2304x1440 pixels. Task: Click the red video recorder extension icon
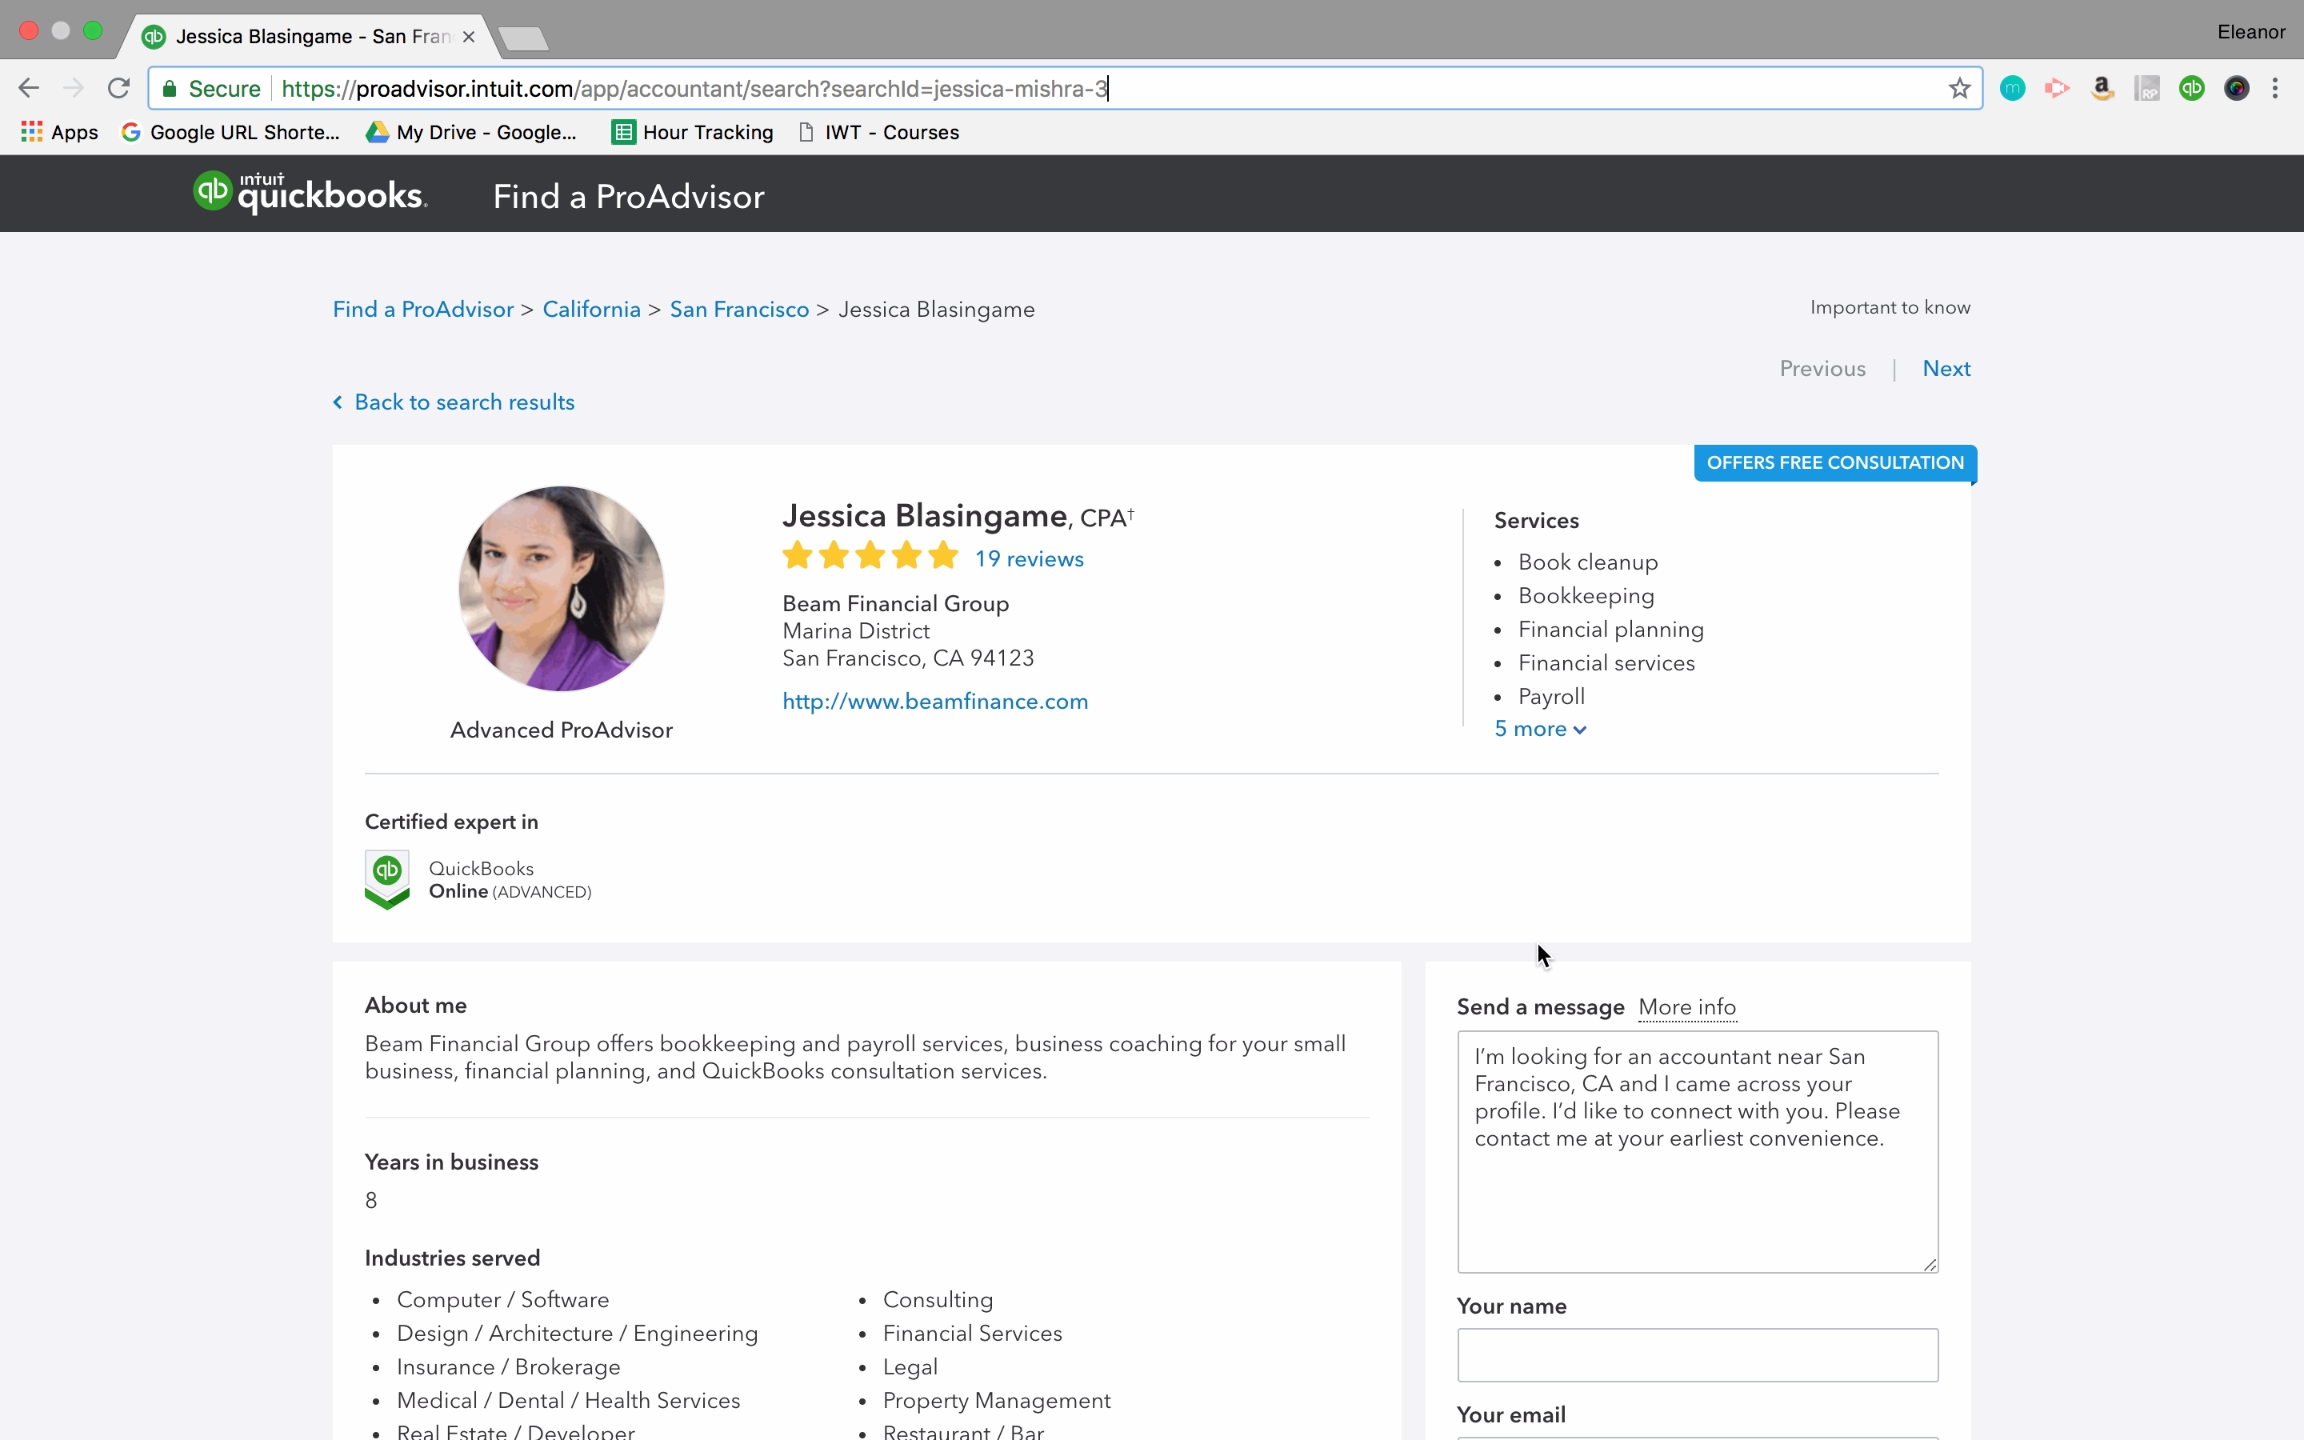tap(2057, 88)
